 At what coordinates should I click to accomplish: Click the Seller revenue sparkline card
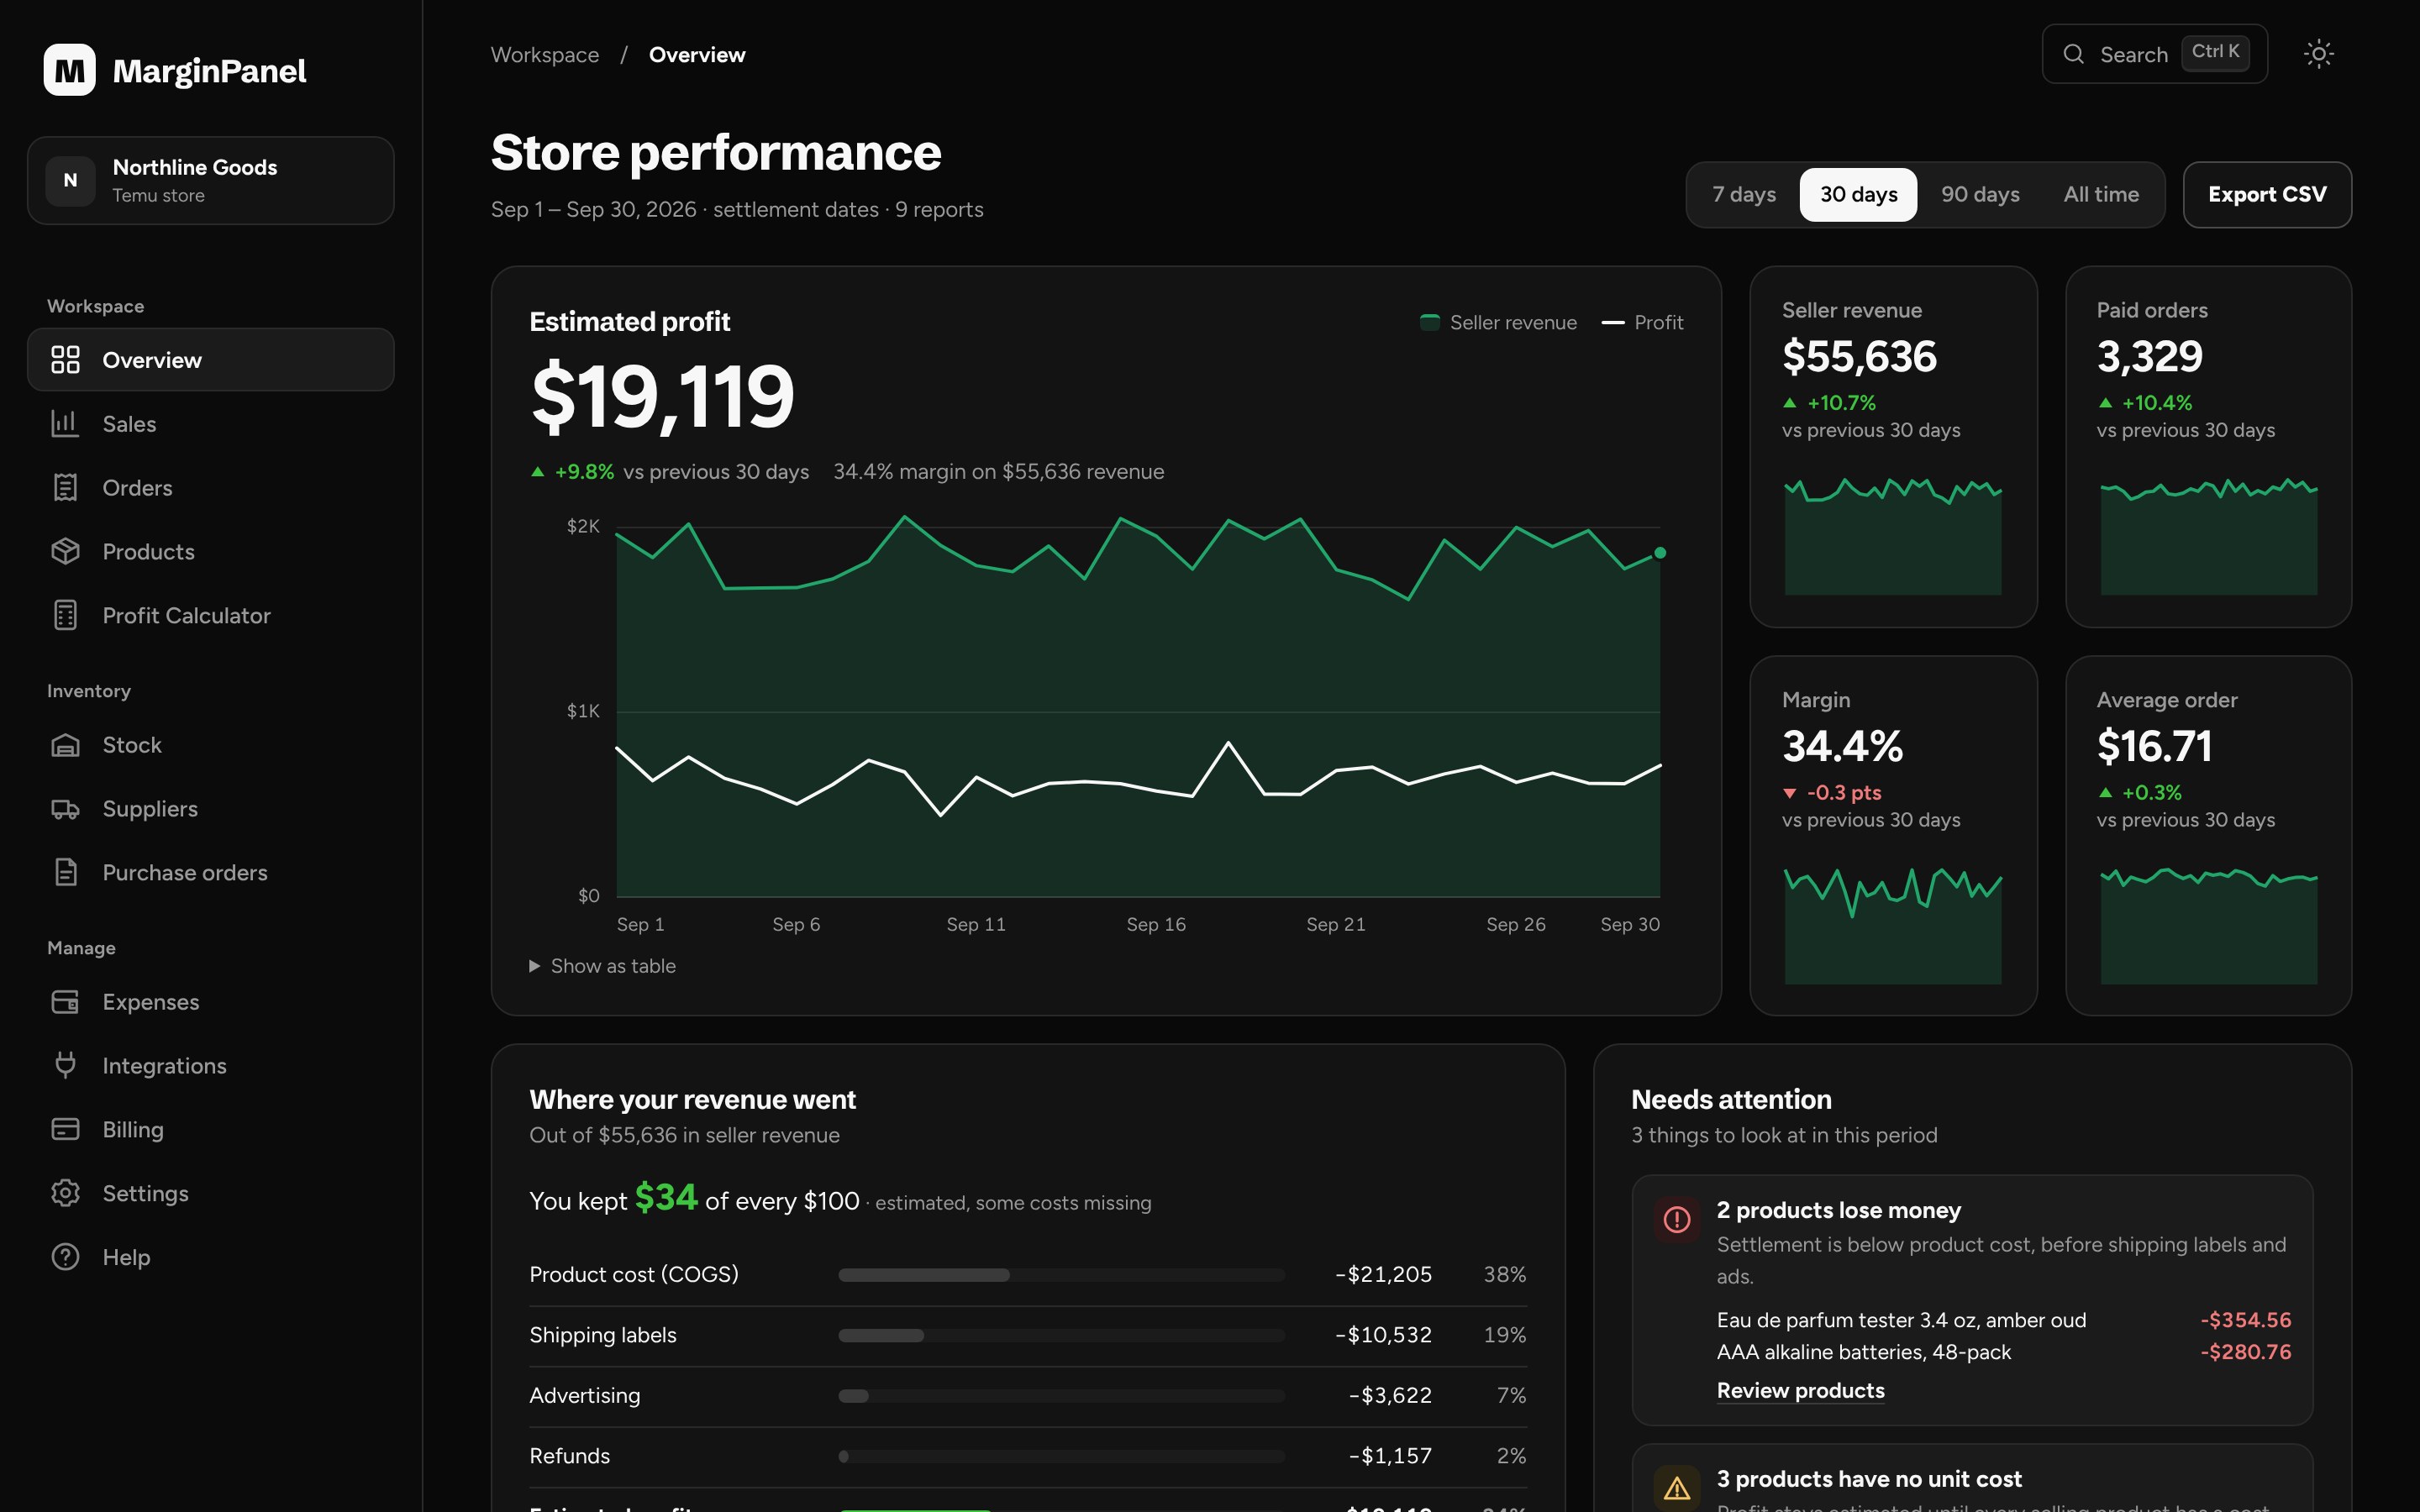point(1893,447)
